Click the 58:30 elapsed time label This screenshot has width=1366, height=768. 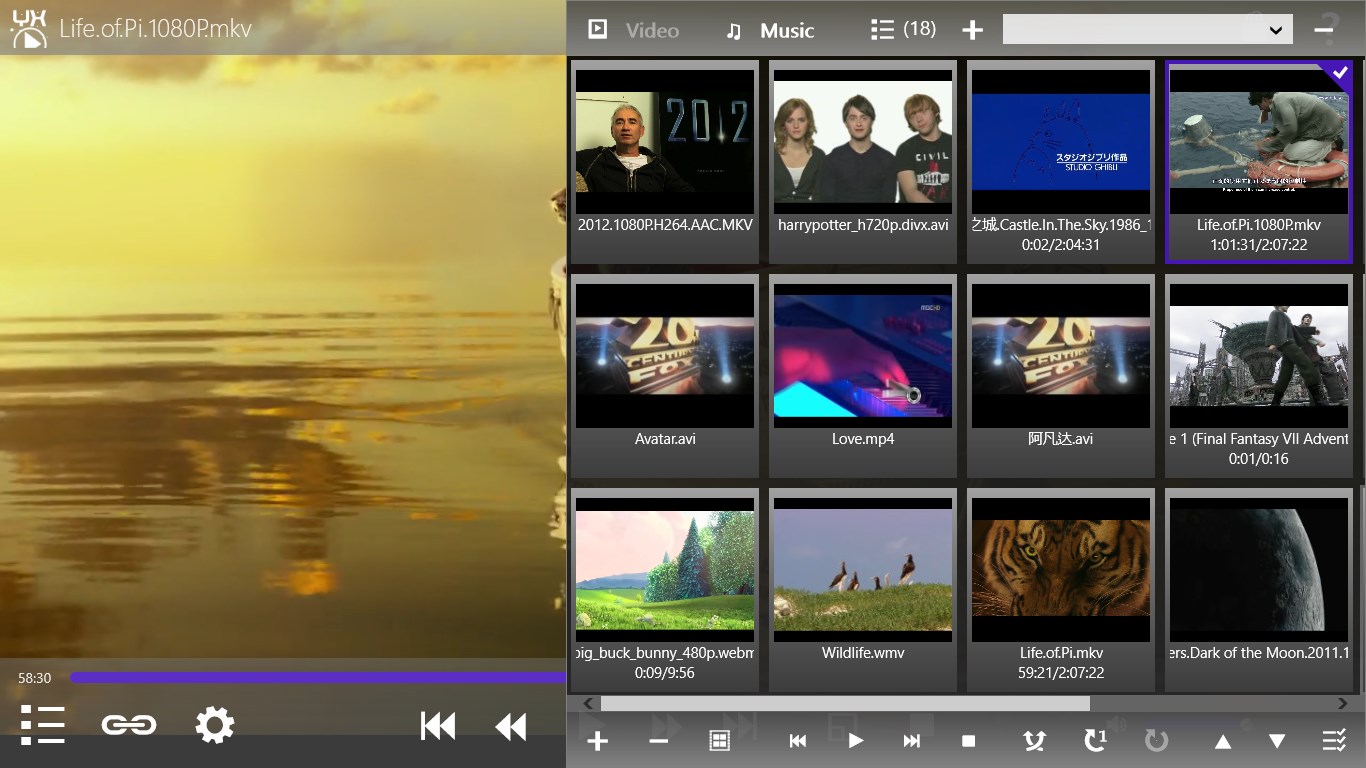pyautogui.click(x=34, y=678)
